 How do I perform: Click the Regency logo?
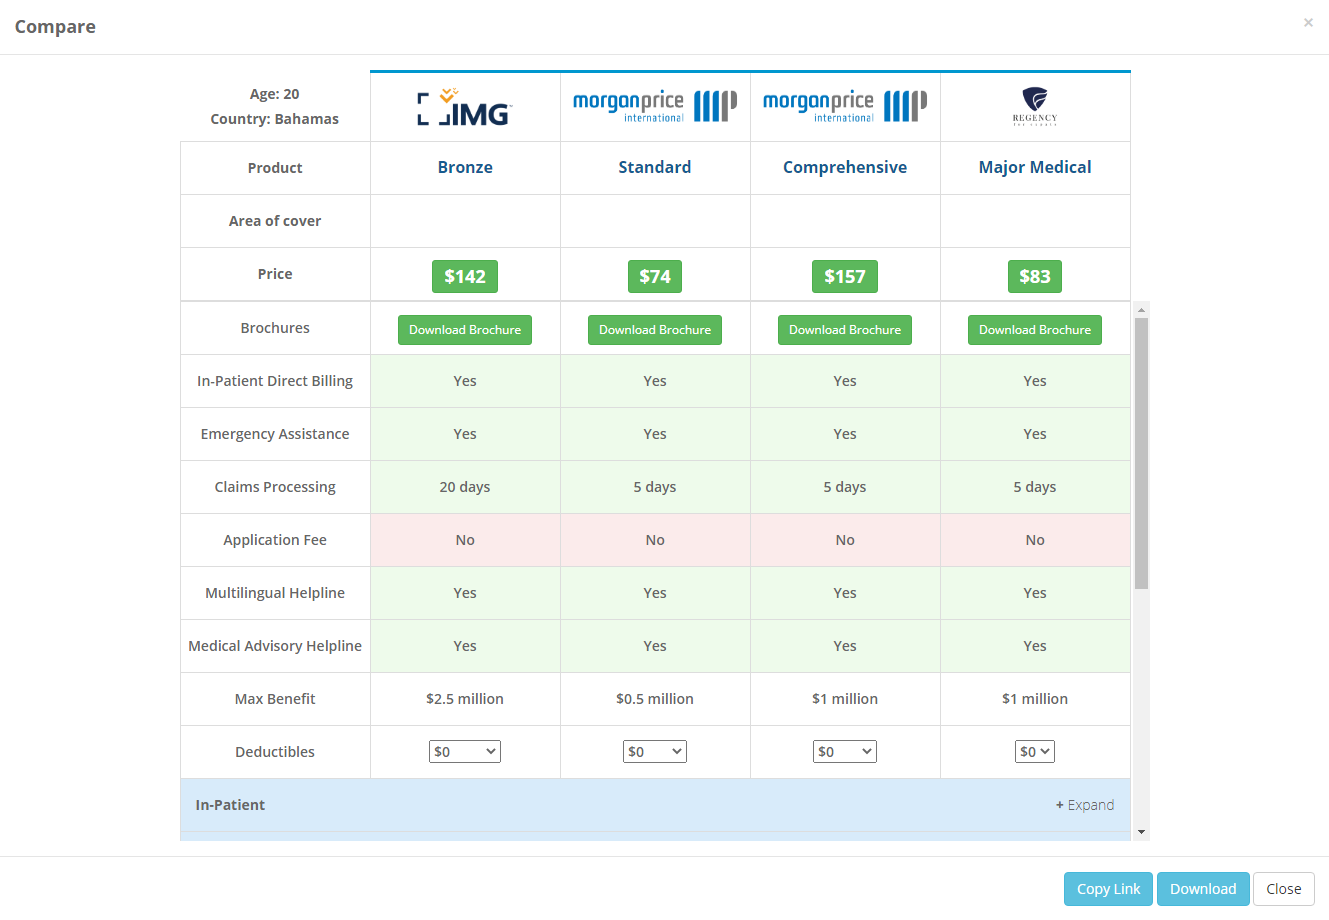[1035, 106]
